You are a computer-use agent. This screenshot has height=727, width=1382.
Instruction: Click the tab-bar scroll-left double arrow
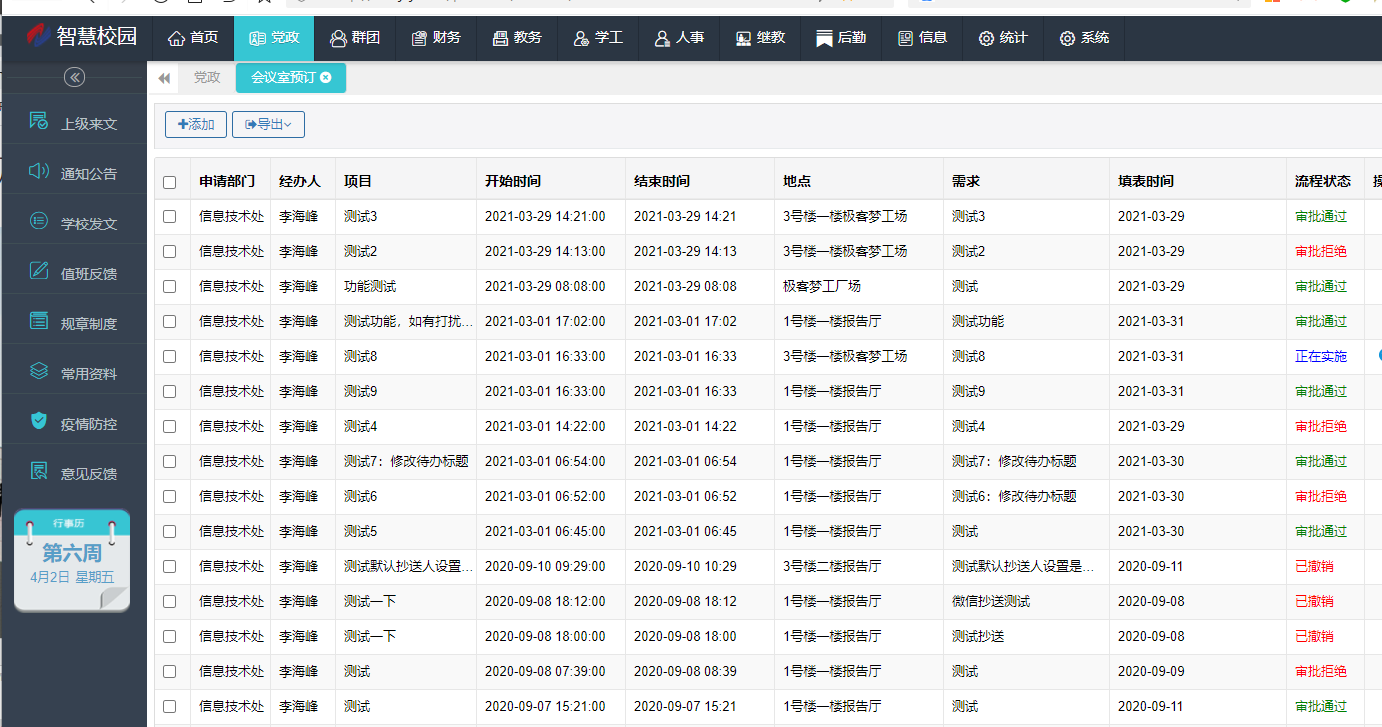[x=164, y=78]
